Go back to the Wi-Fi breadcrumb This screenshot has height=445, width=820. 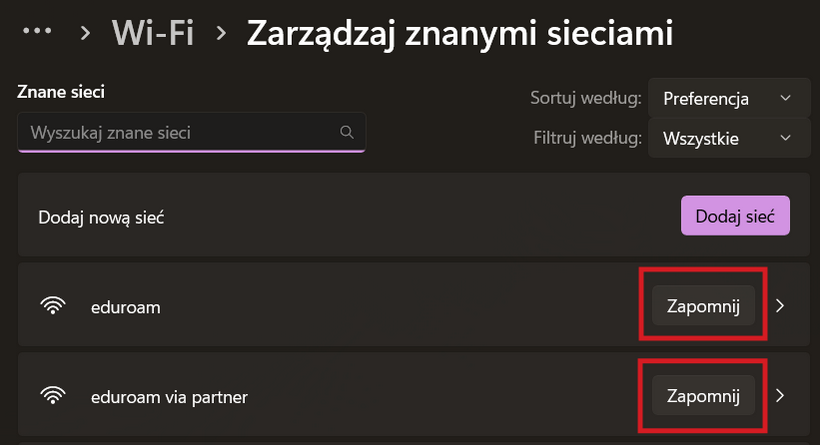[155, 33]
